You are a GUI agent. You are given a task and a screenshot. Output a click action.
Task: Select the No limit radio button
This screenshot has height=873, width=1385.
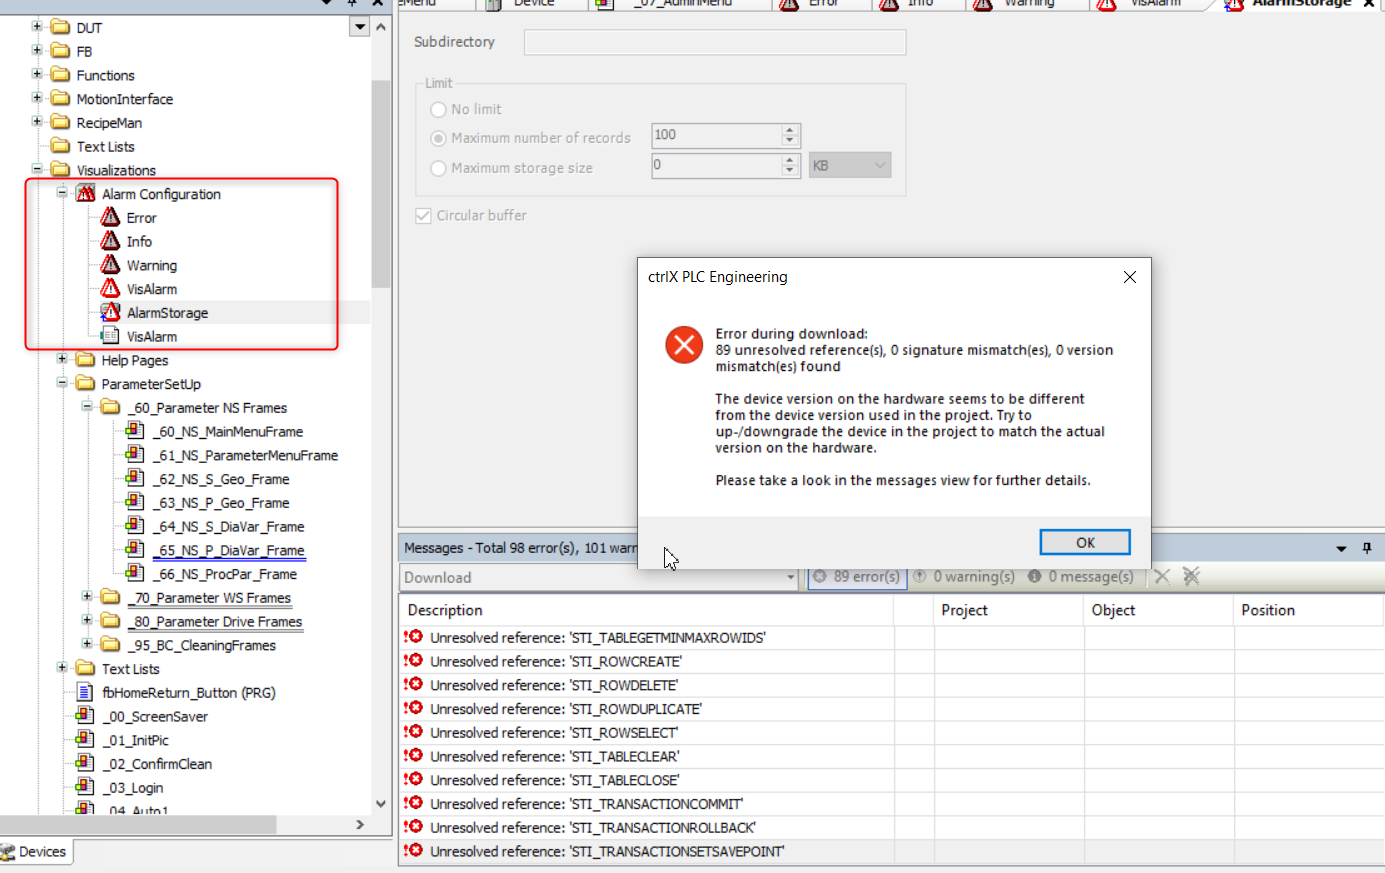438,109
